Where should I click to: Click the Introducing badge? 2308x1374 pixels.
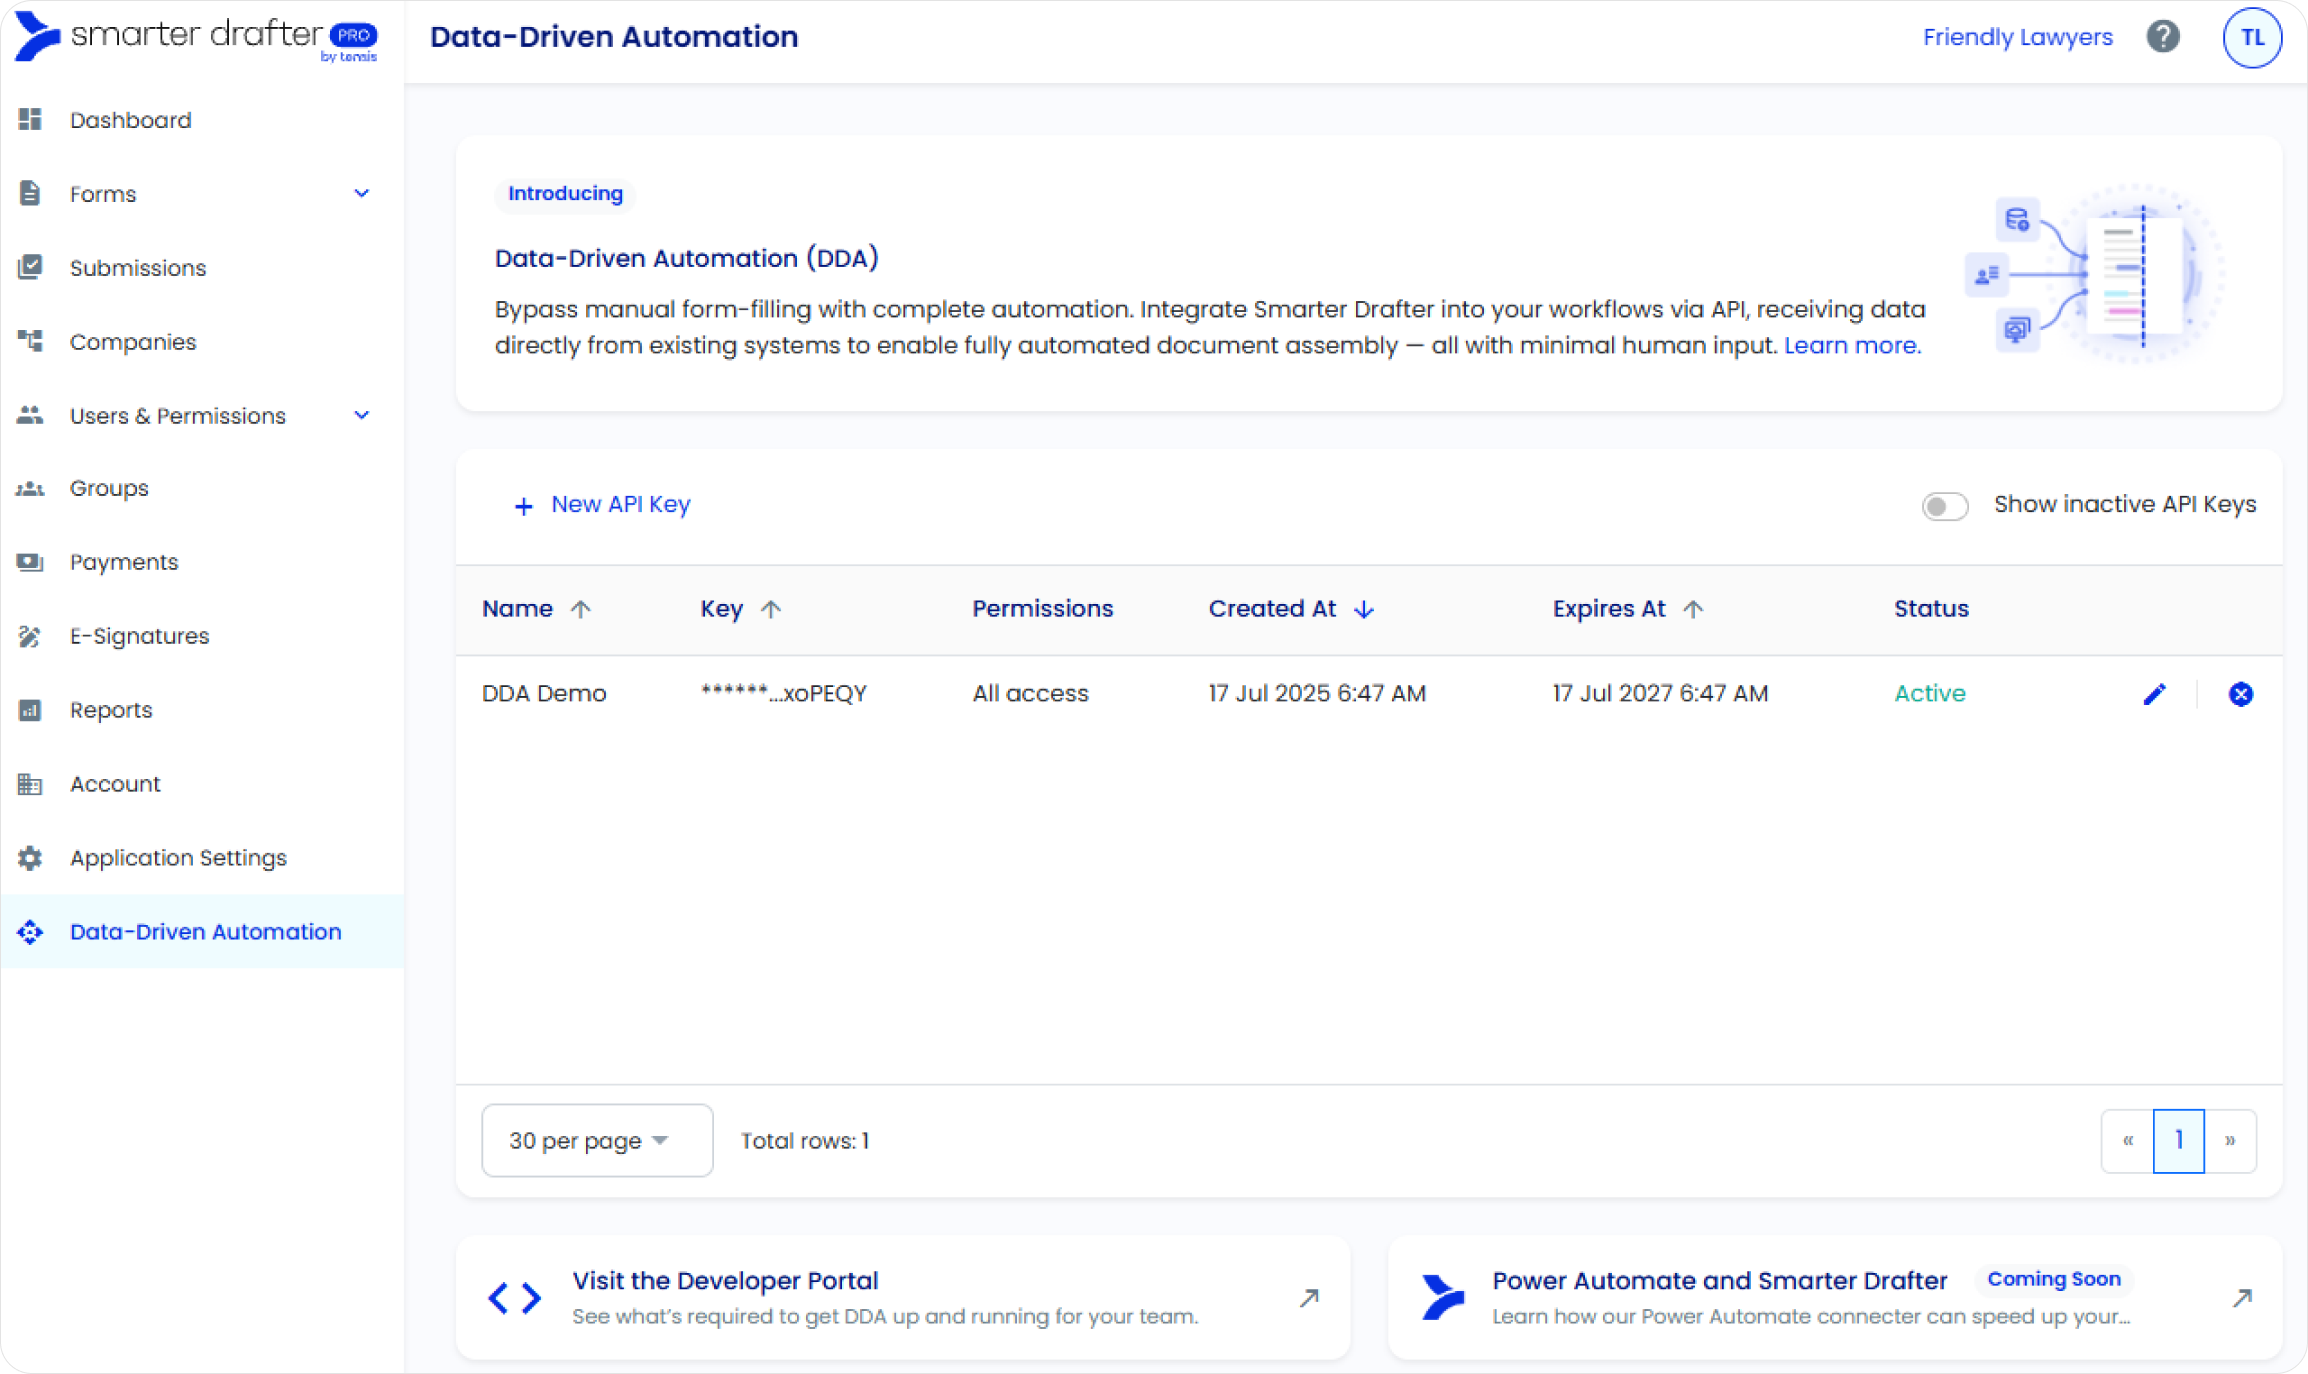tap(565, 193)
